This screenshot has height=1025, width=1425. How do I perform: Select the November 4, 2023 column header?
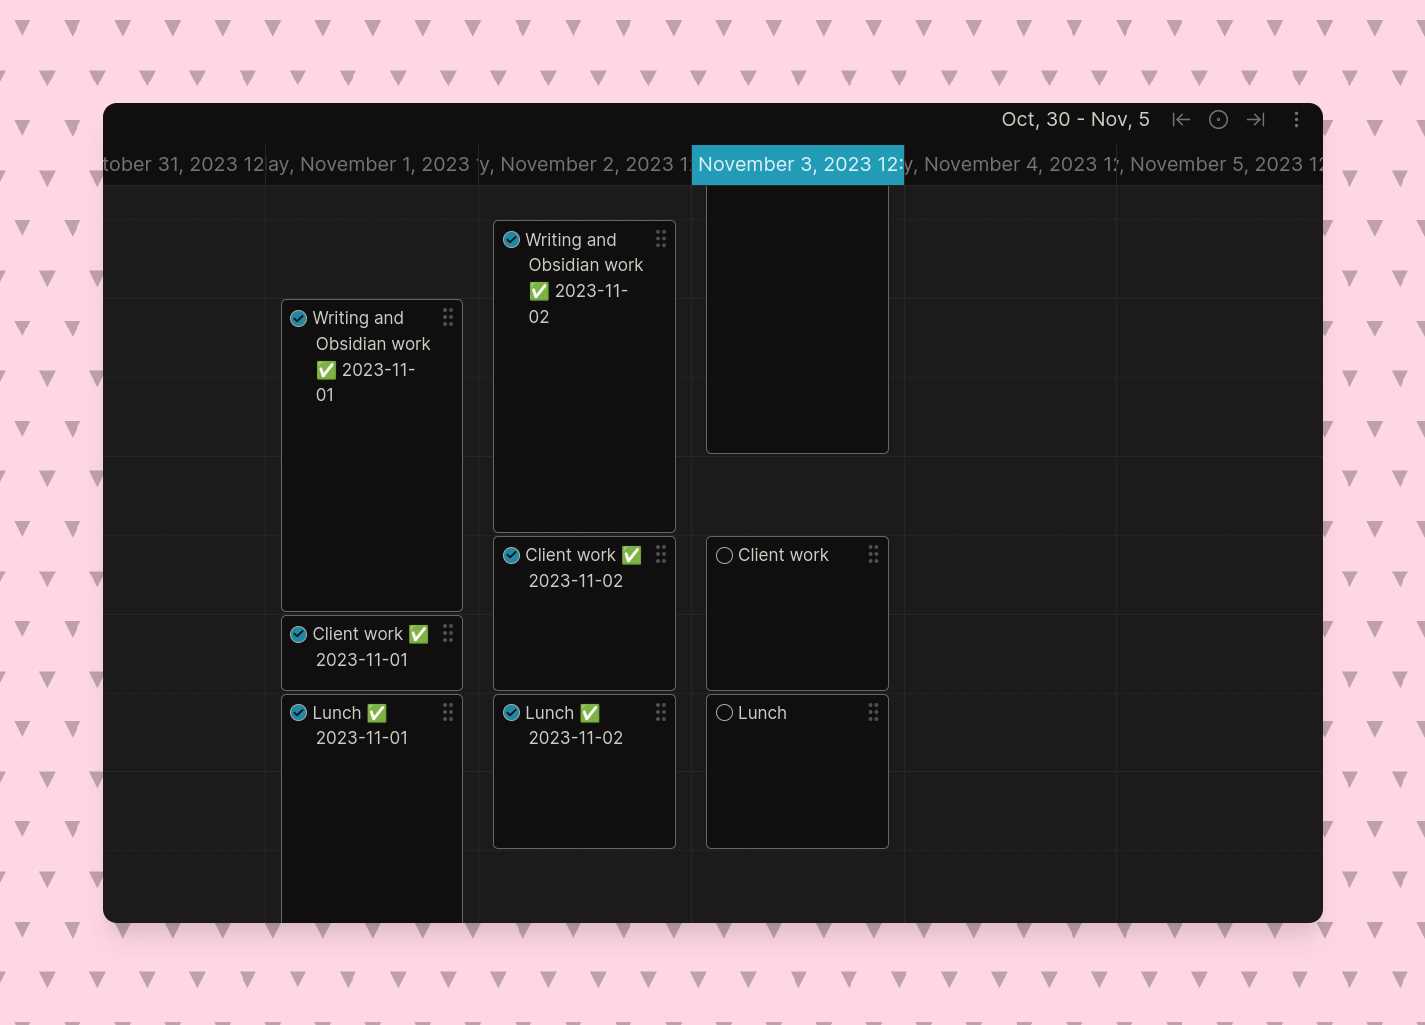1011,164
